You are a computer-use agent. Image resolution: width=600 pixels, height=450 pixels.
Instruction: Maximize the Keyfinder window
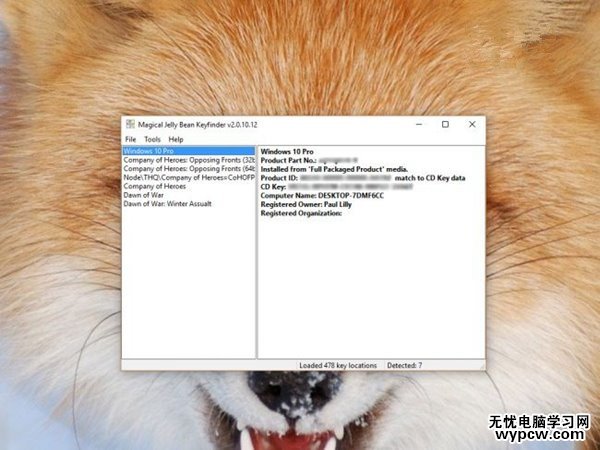445,124
